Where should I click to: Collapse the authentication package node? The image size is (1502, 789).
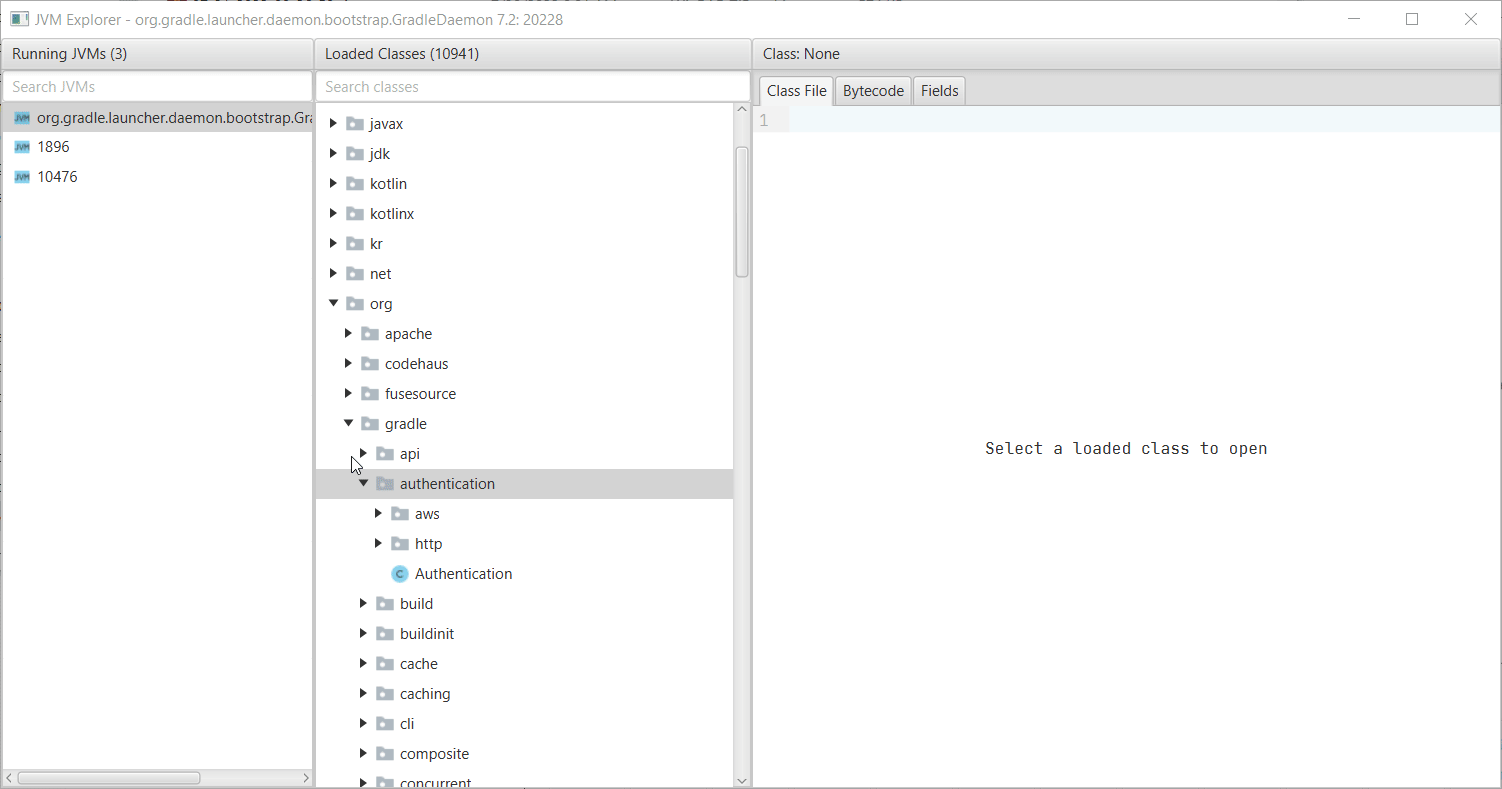click(363, 483)
